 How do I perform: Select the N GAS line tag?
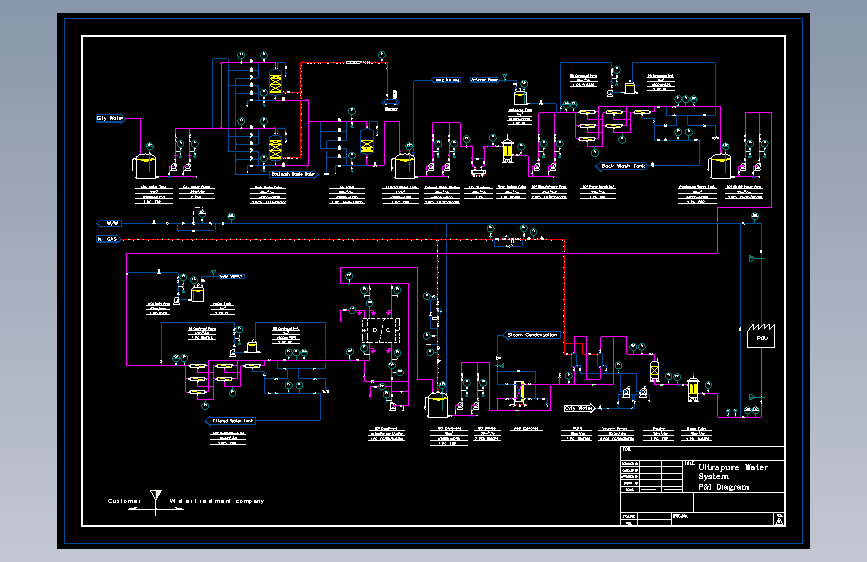[108, 239]
